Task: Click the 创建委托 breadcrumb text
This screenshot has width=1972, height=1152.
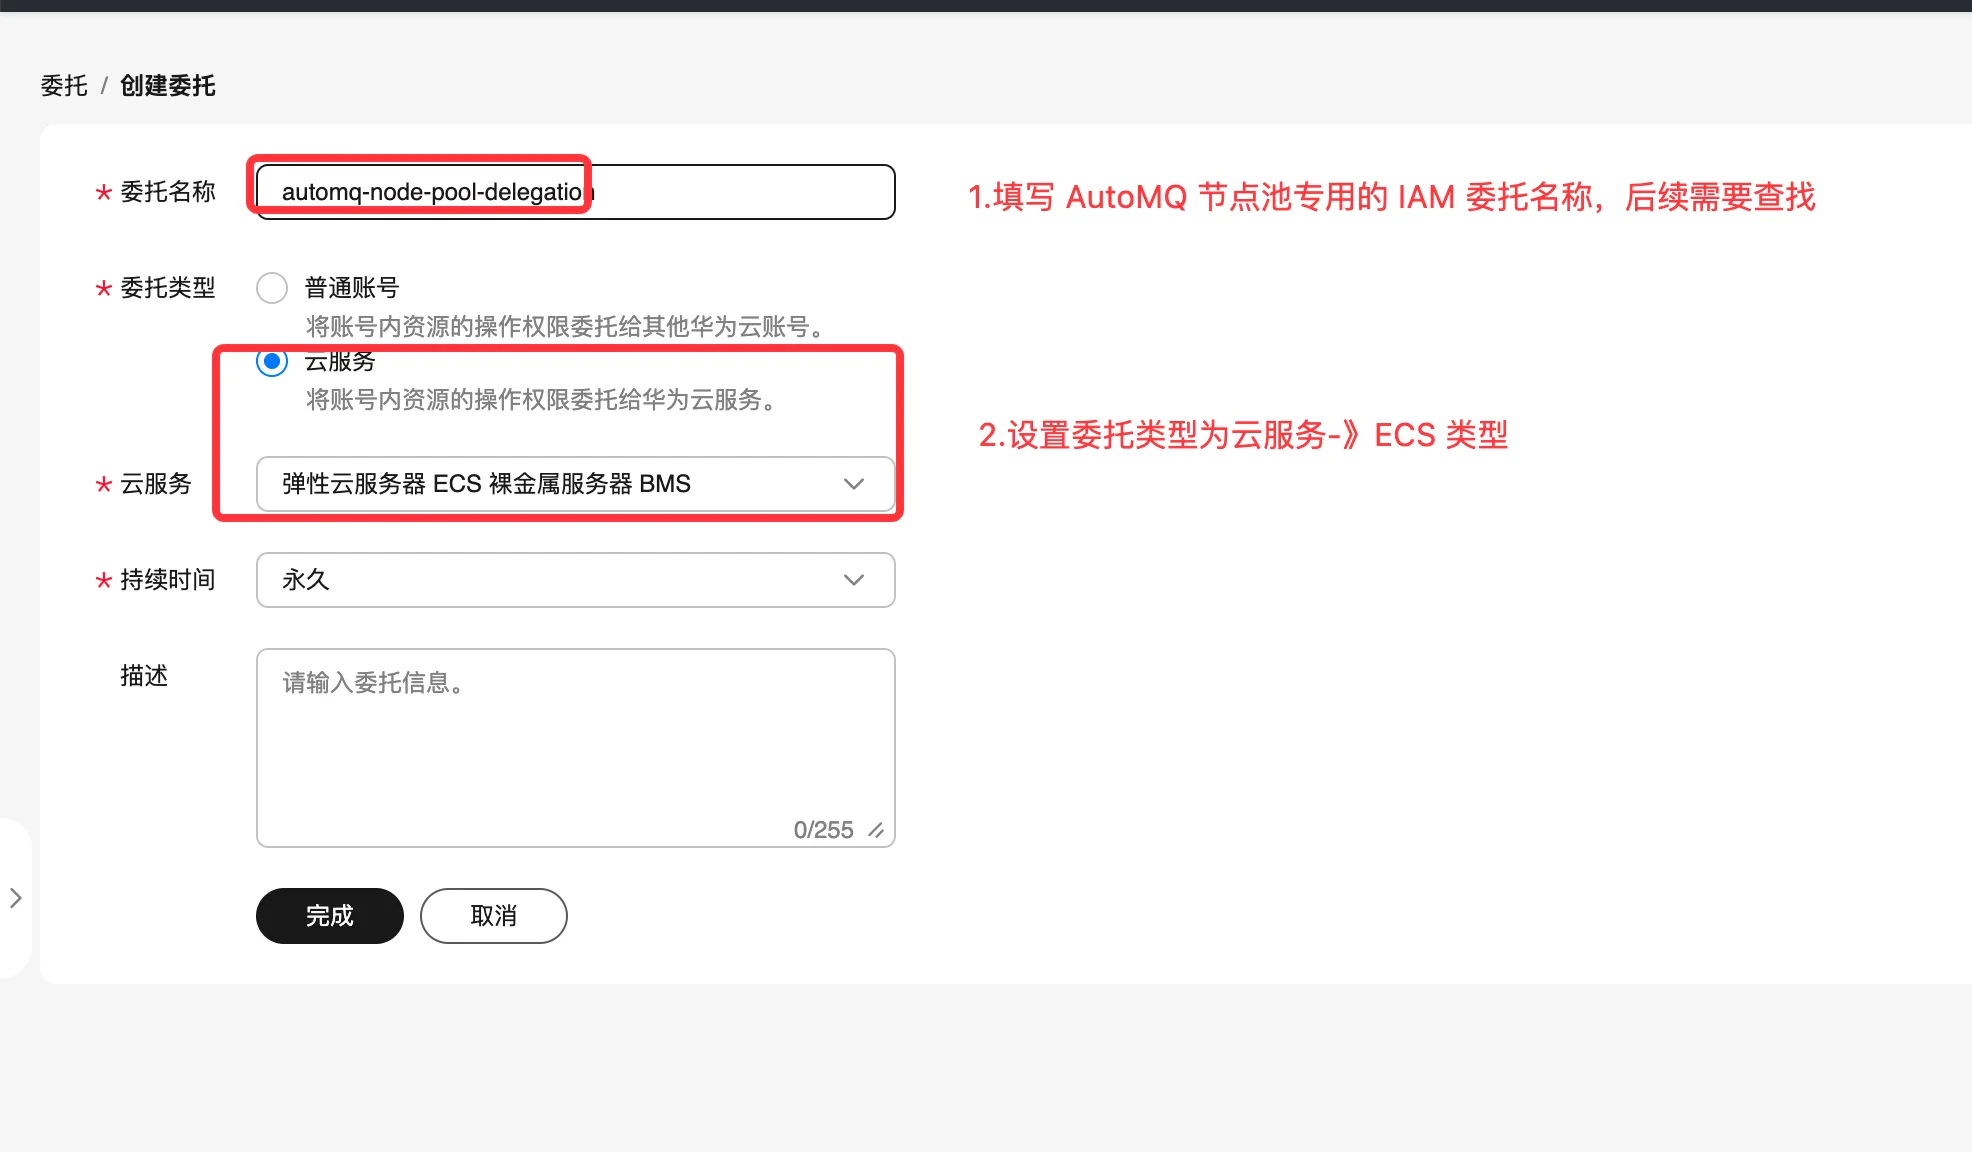Action: [x=168, y=86]
